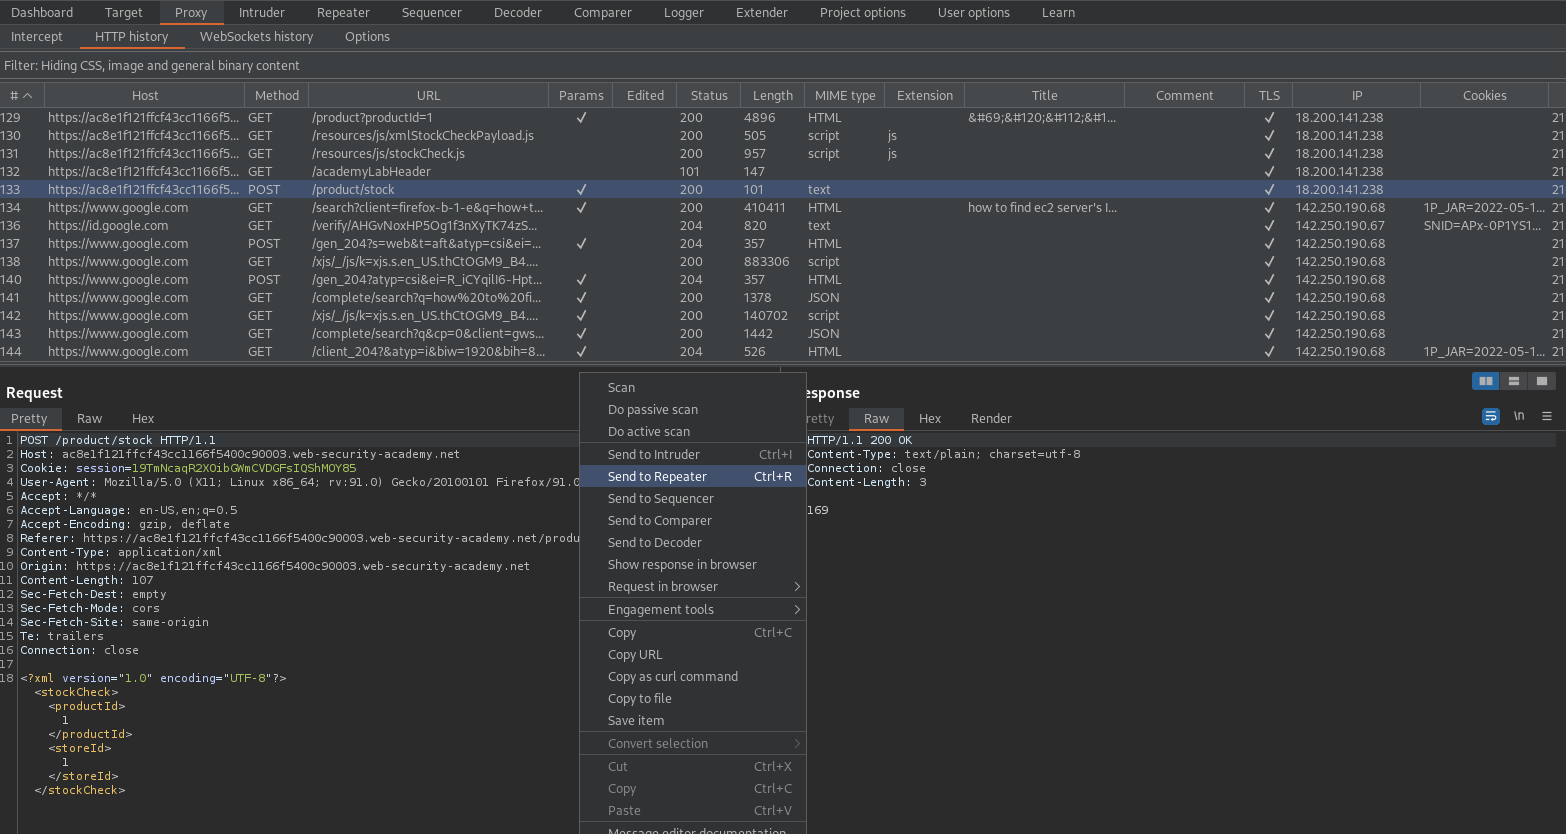Select Do passive scan

(x=693, y=410)
